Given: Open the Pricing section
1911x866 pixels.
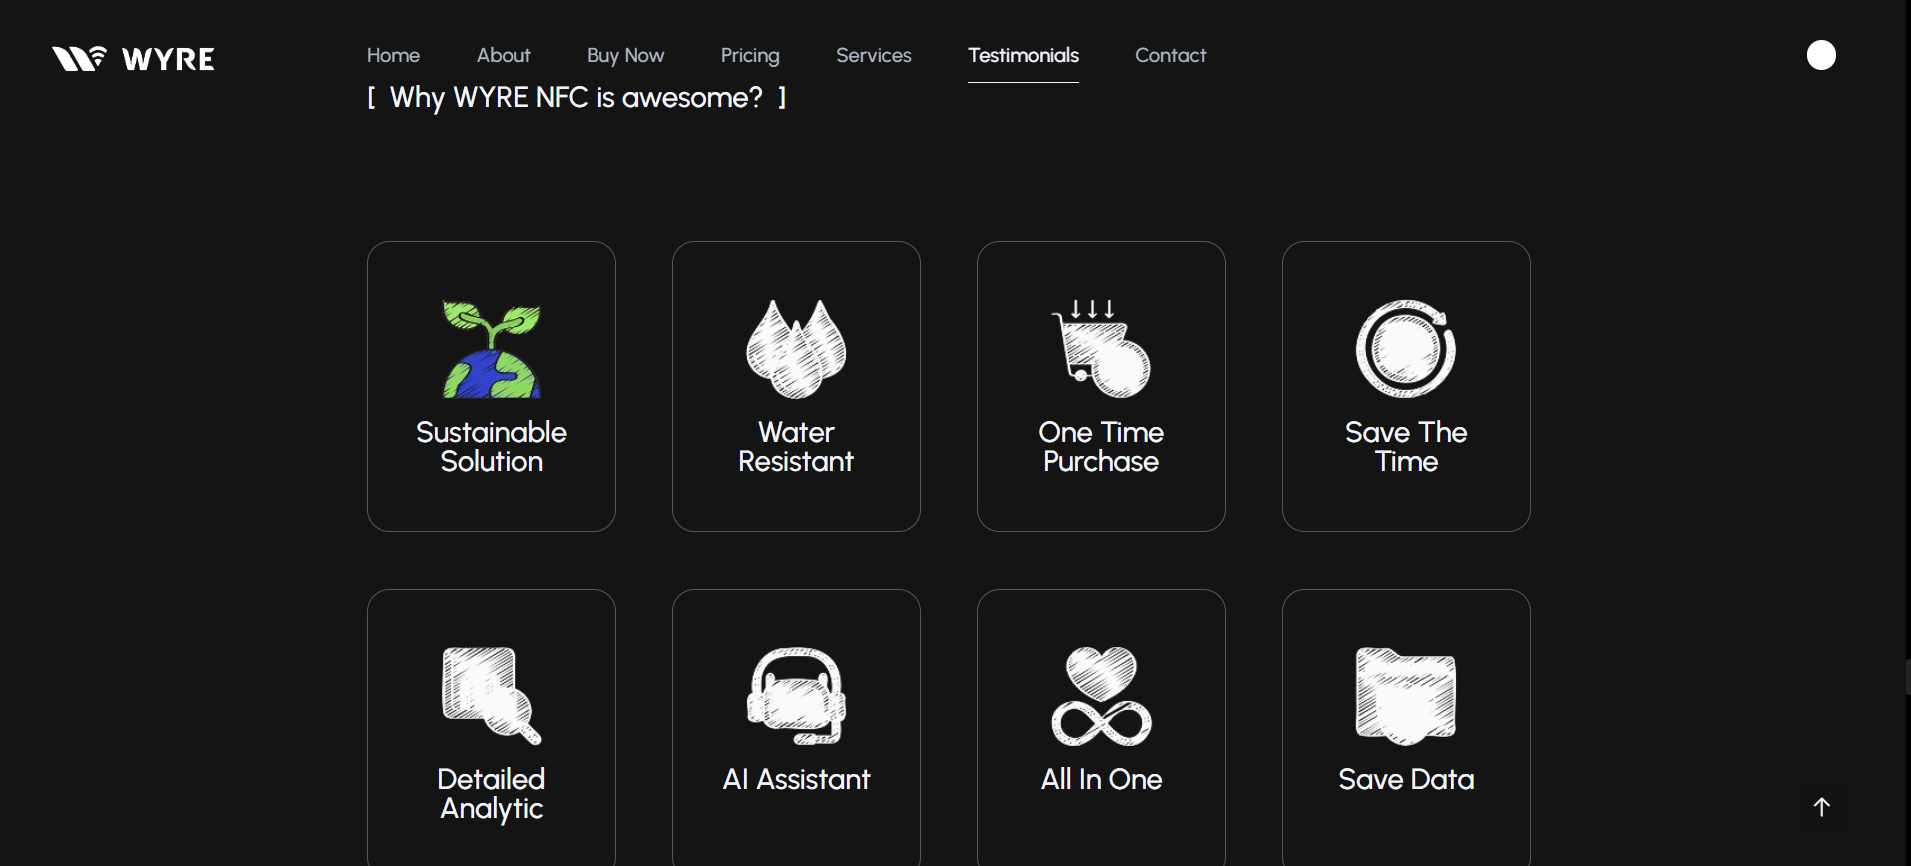Looking at the screenshot, I should [750, 55].
